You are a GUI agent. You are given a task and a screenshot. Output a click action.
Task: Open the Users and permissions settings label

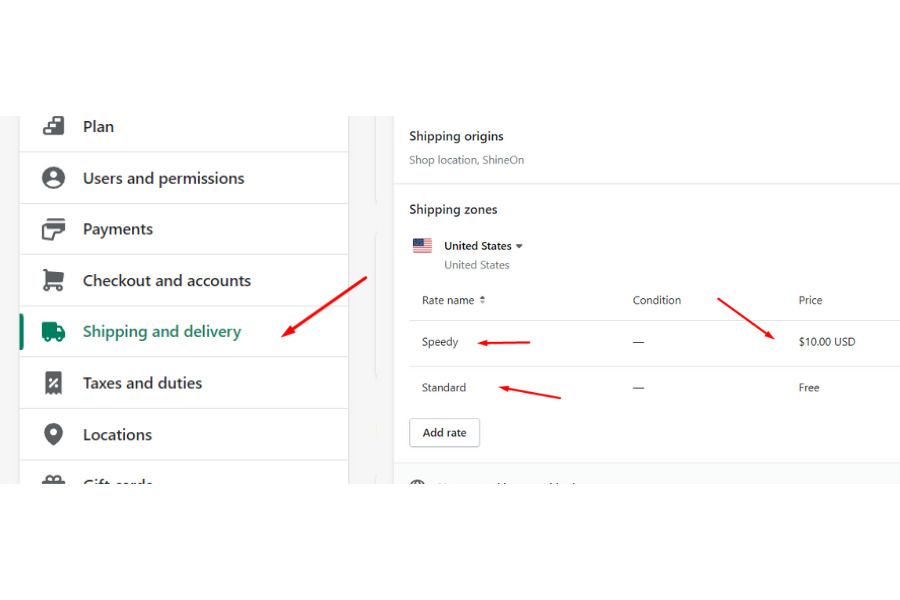[163, 178]
